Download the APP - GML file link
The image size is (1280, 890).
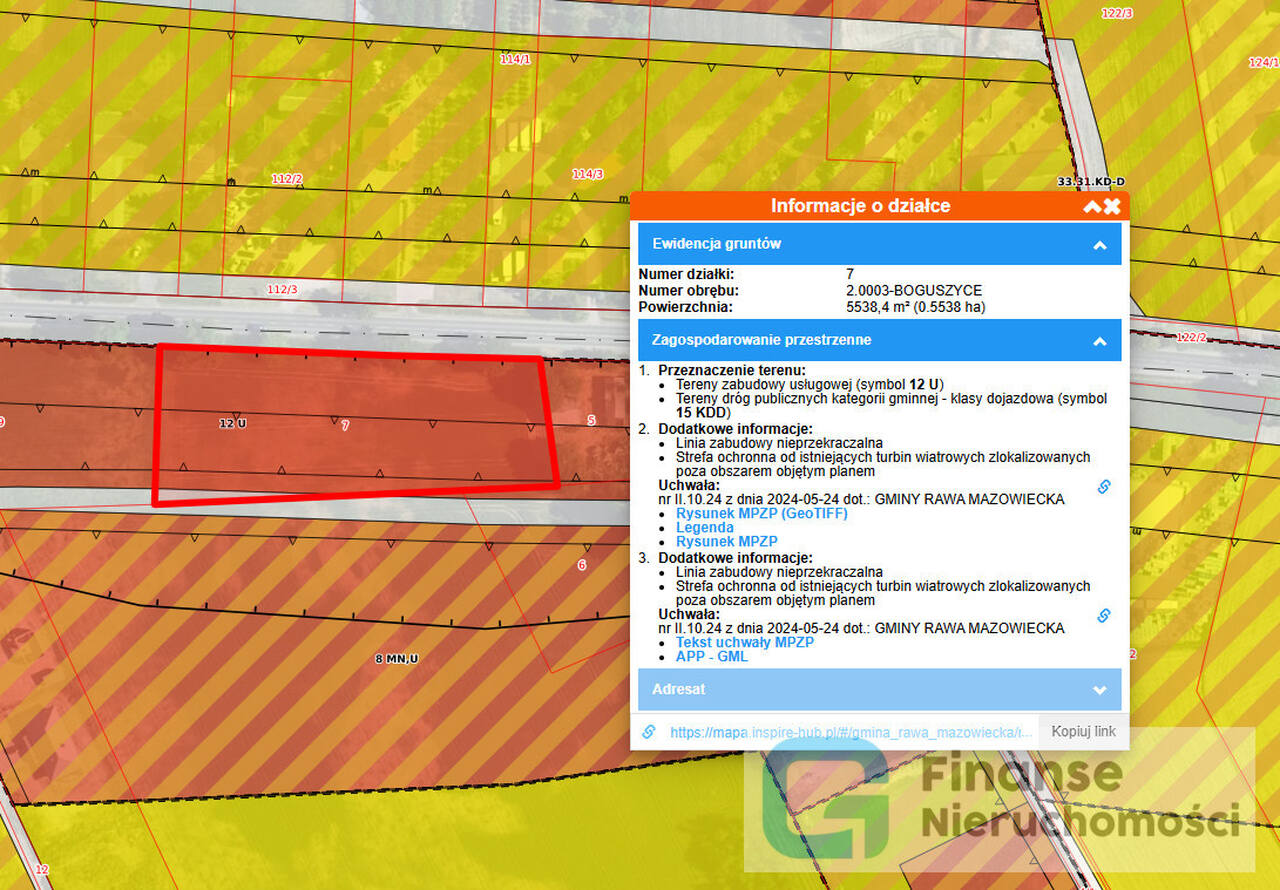click(711, 656)
